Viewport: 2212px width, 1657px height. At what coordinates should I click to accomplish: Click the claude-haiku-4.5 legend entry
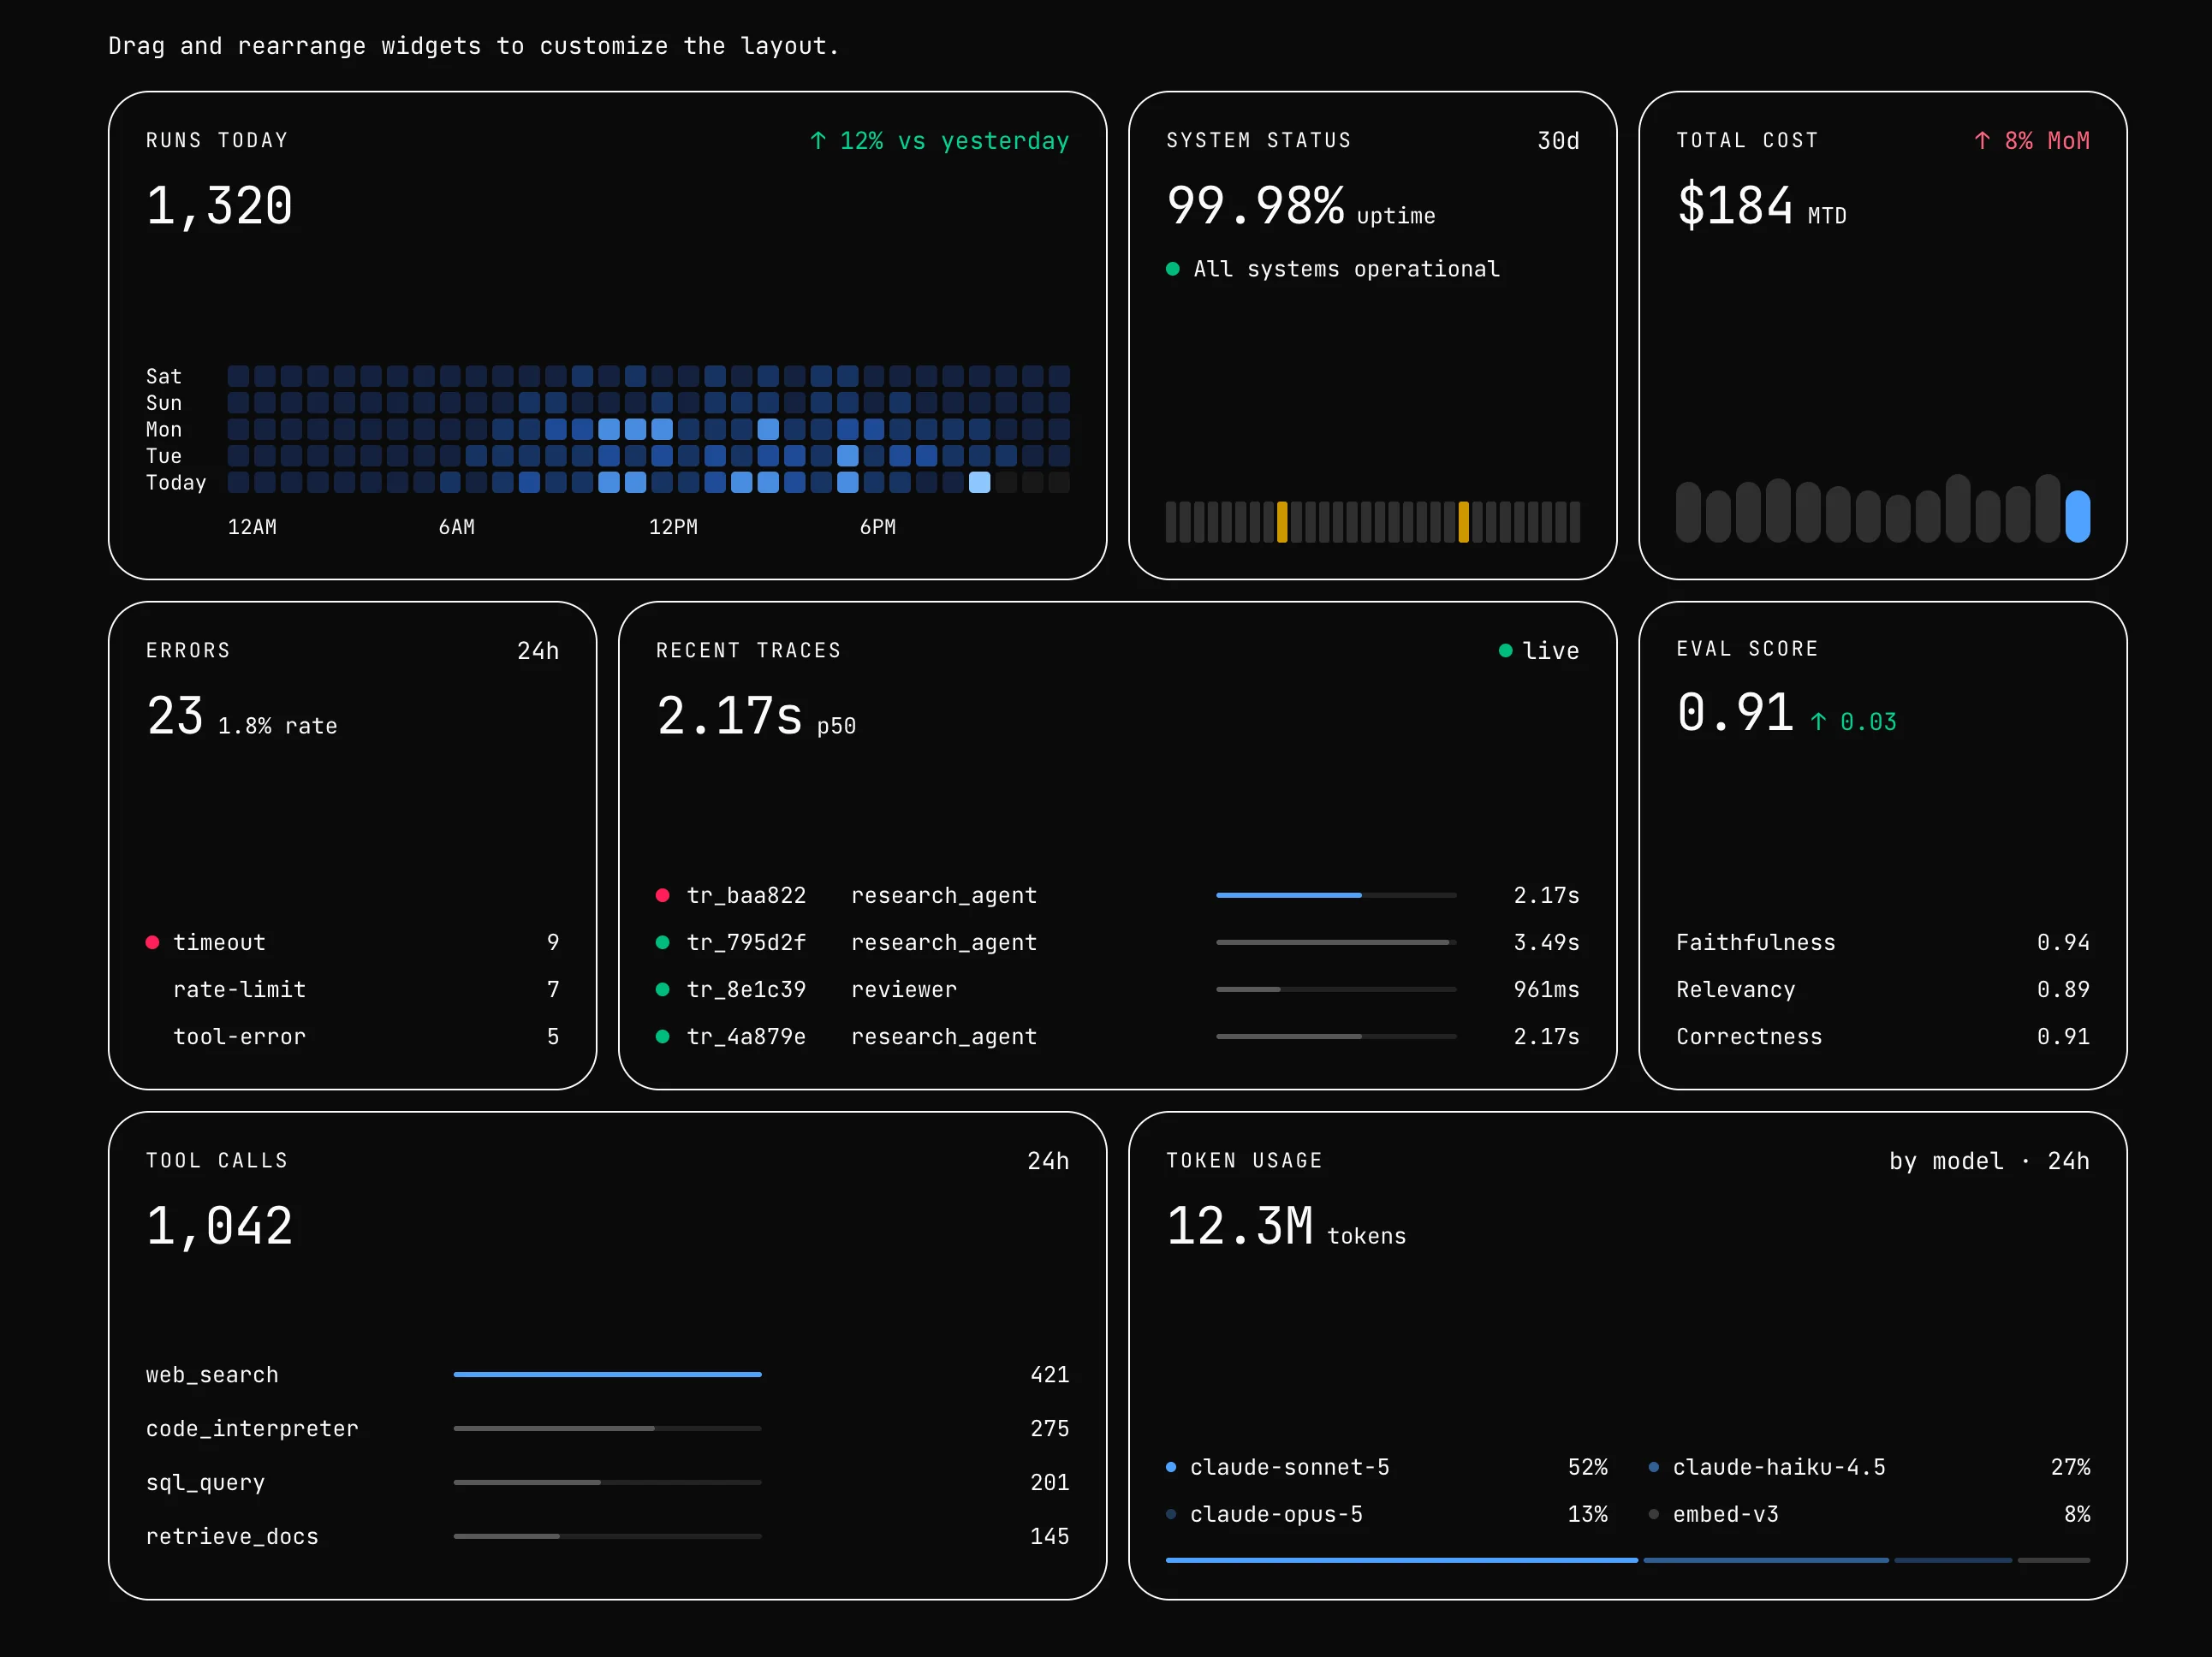coord(1869,1467)
